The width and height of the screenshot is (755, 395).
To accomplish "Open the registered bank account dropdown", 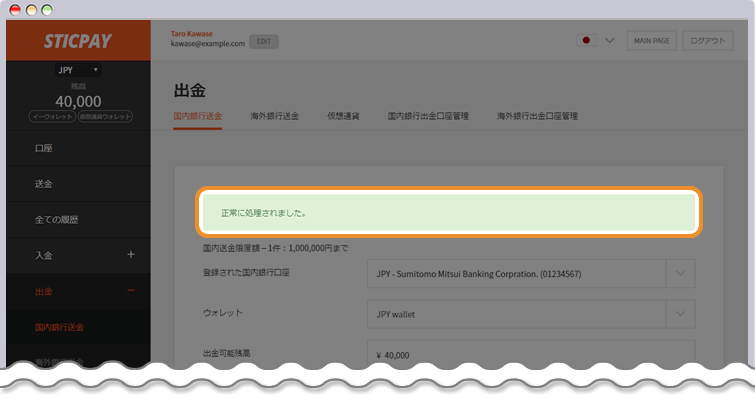I will pos(531,274).
